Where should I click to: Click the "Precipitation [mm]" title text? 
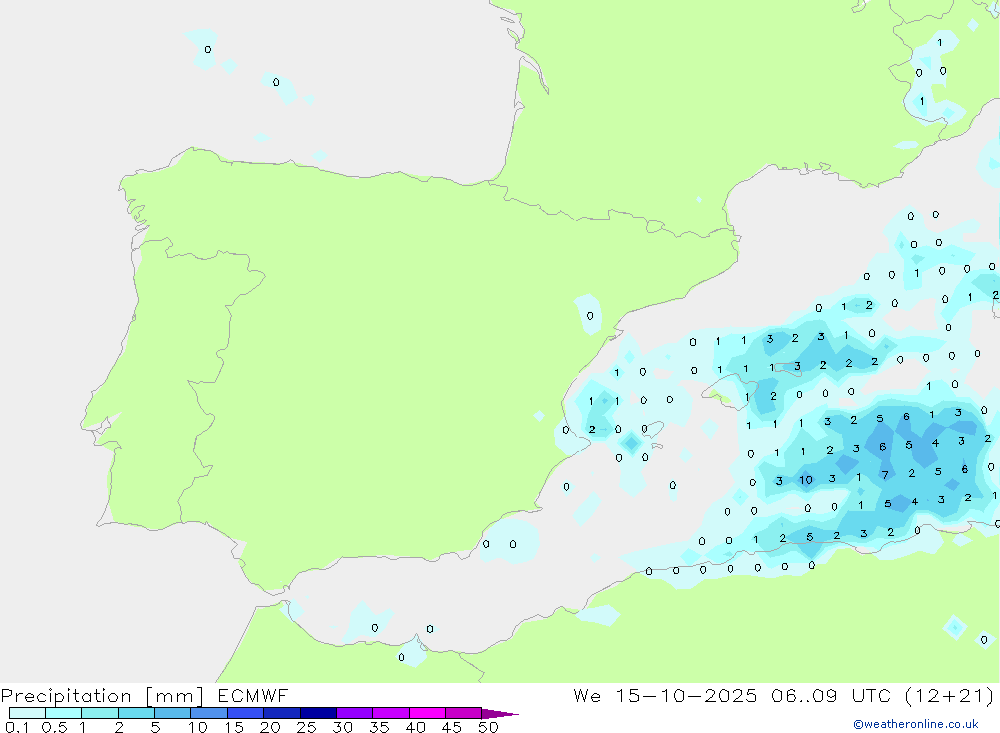click(102, 696)
